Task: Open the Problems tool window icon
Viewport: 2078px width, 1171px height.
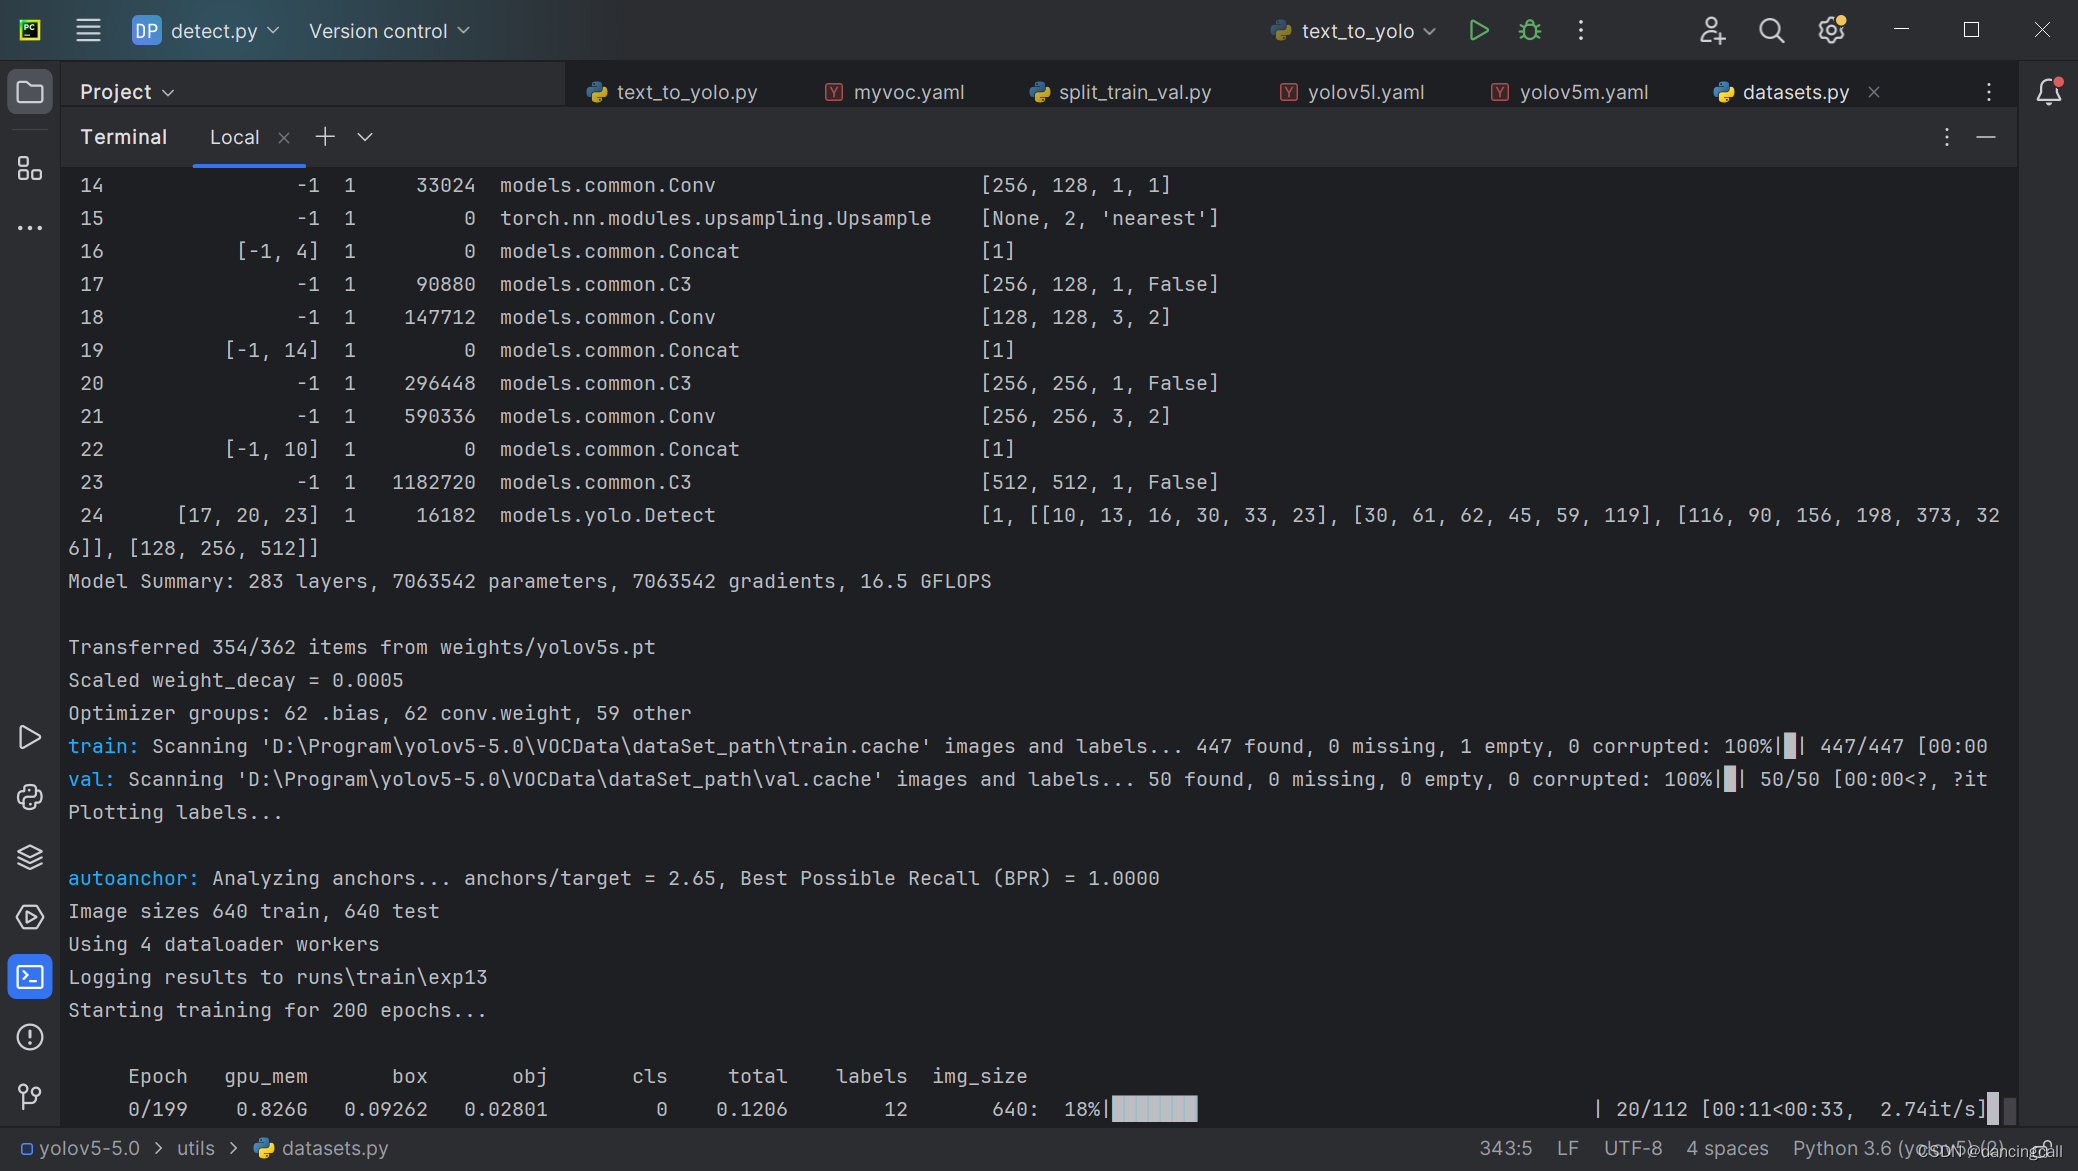Action: [30, 1037]
